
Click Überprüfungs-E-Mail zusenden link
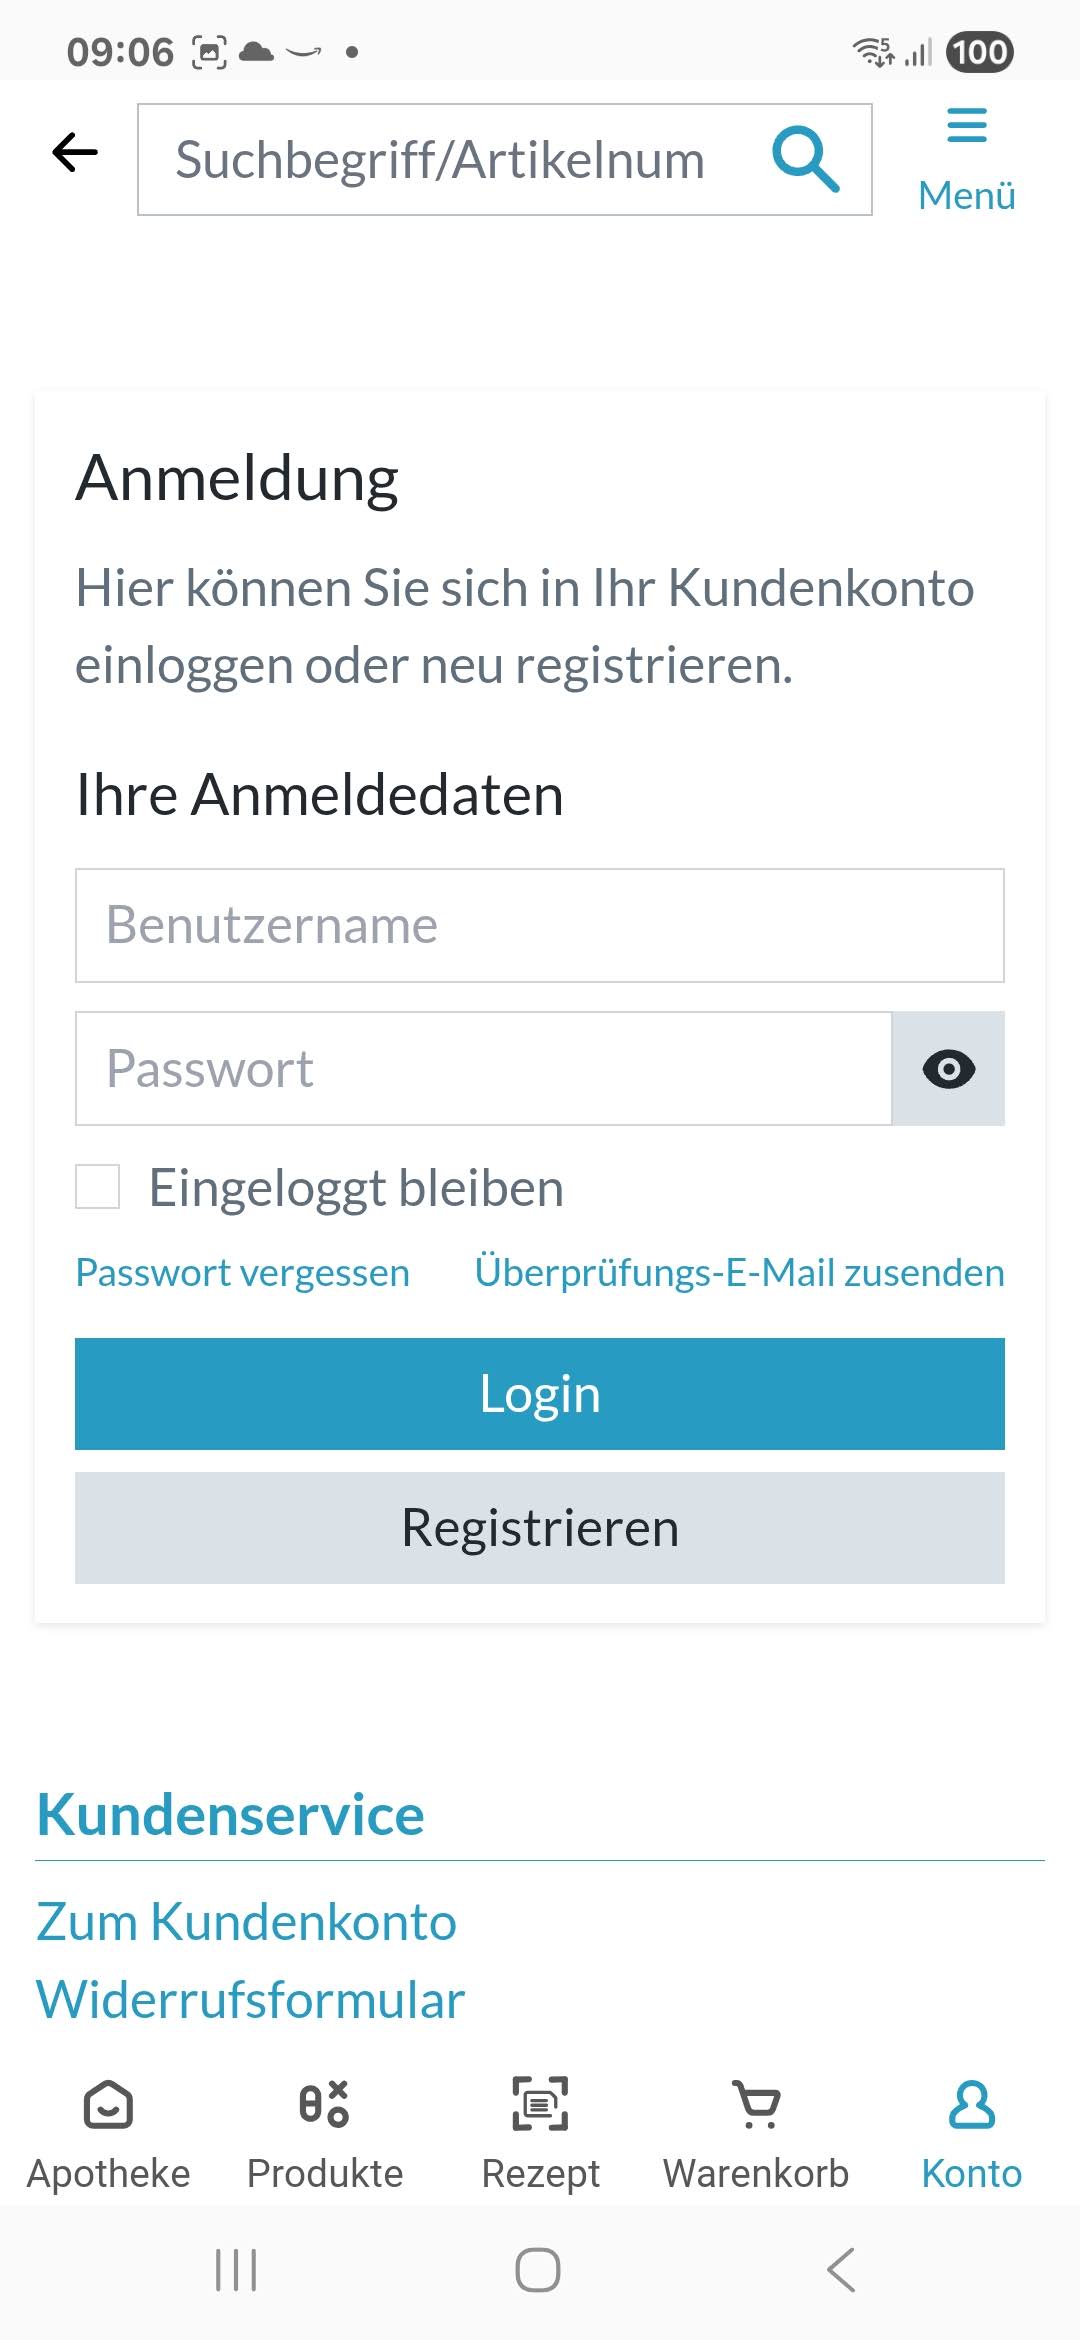click(739, 1273)
